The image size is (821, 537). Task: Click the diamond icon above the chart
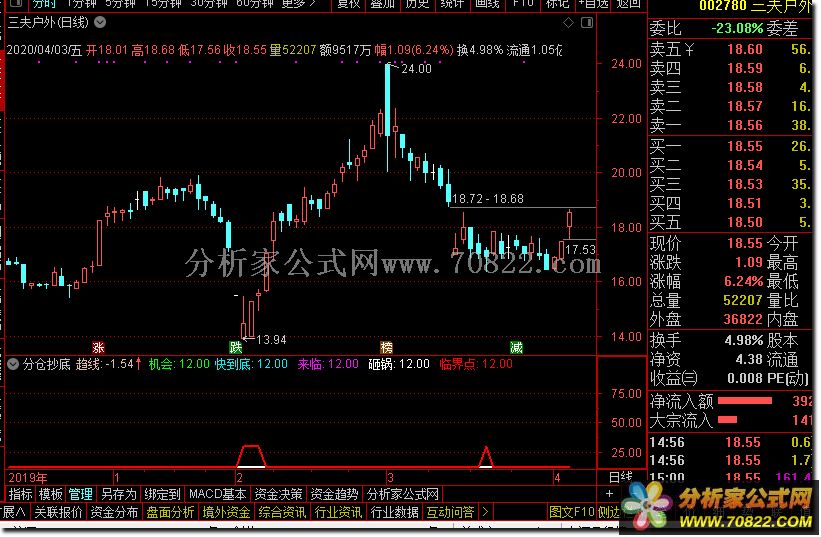pos(568,22)
